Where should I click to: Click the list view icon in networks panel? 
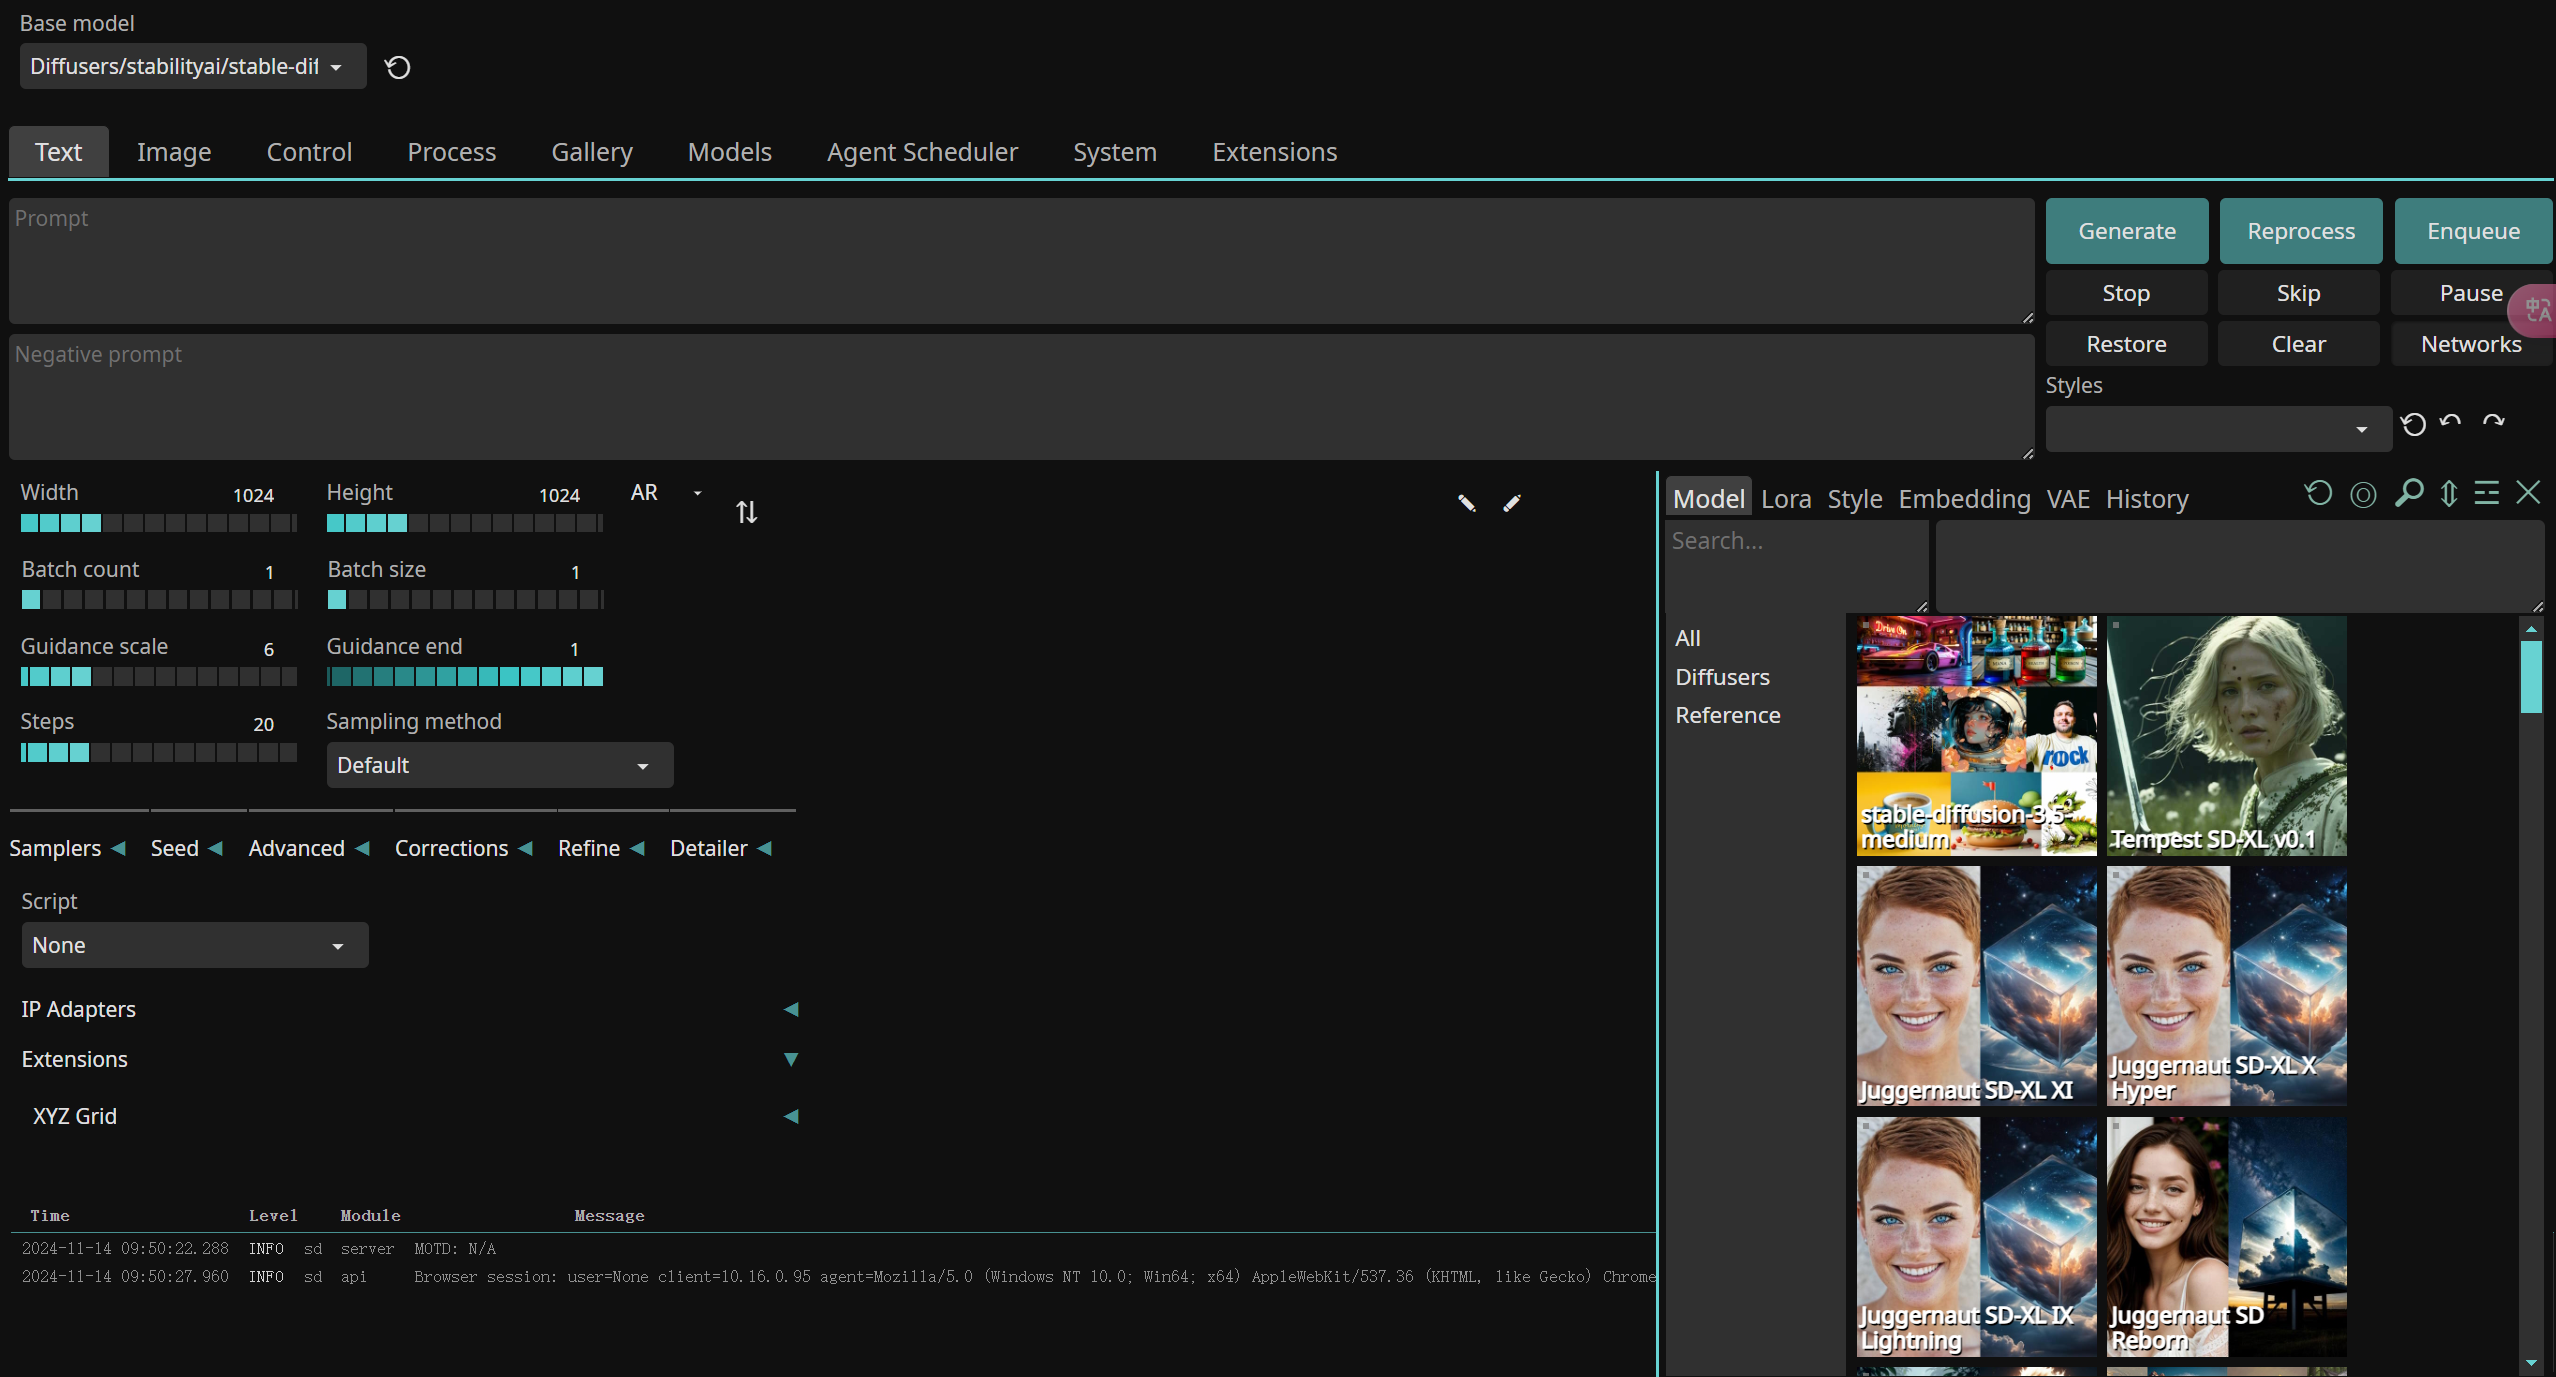pyautogui.click(x=2487, y=493)
